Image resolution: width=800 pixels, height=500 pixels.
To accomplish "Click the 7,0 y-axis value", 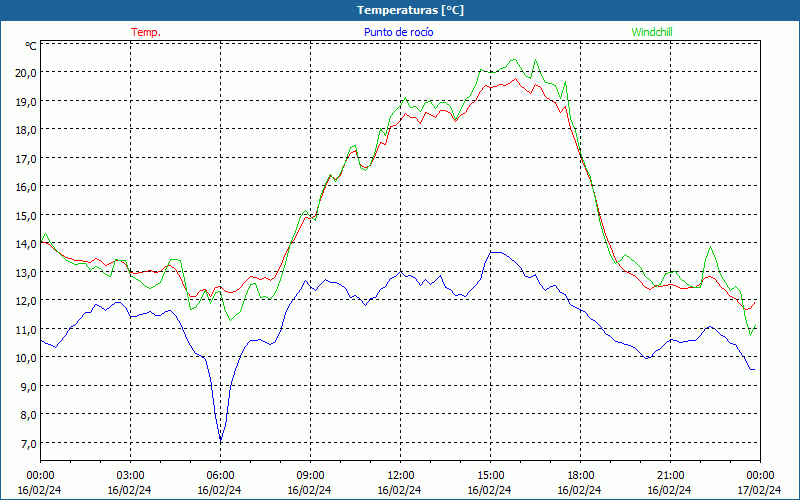I will click(29, 443).
